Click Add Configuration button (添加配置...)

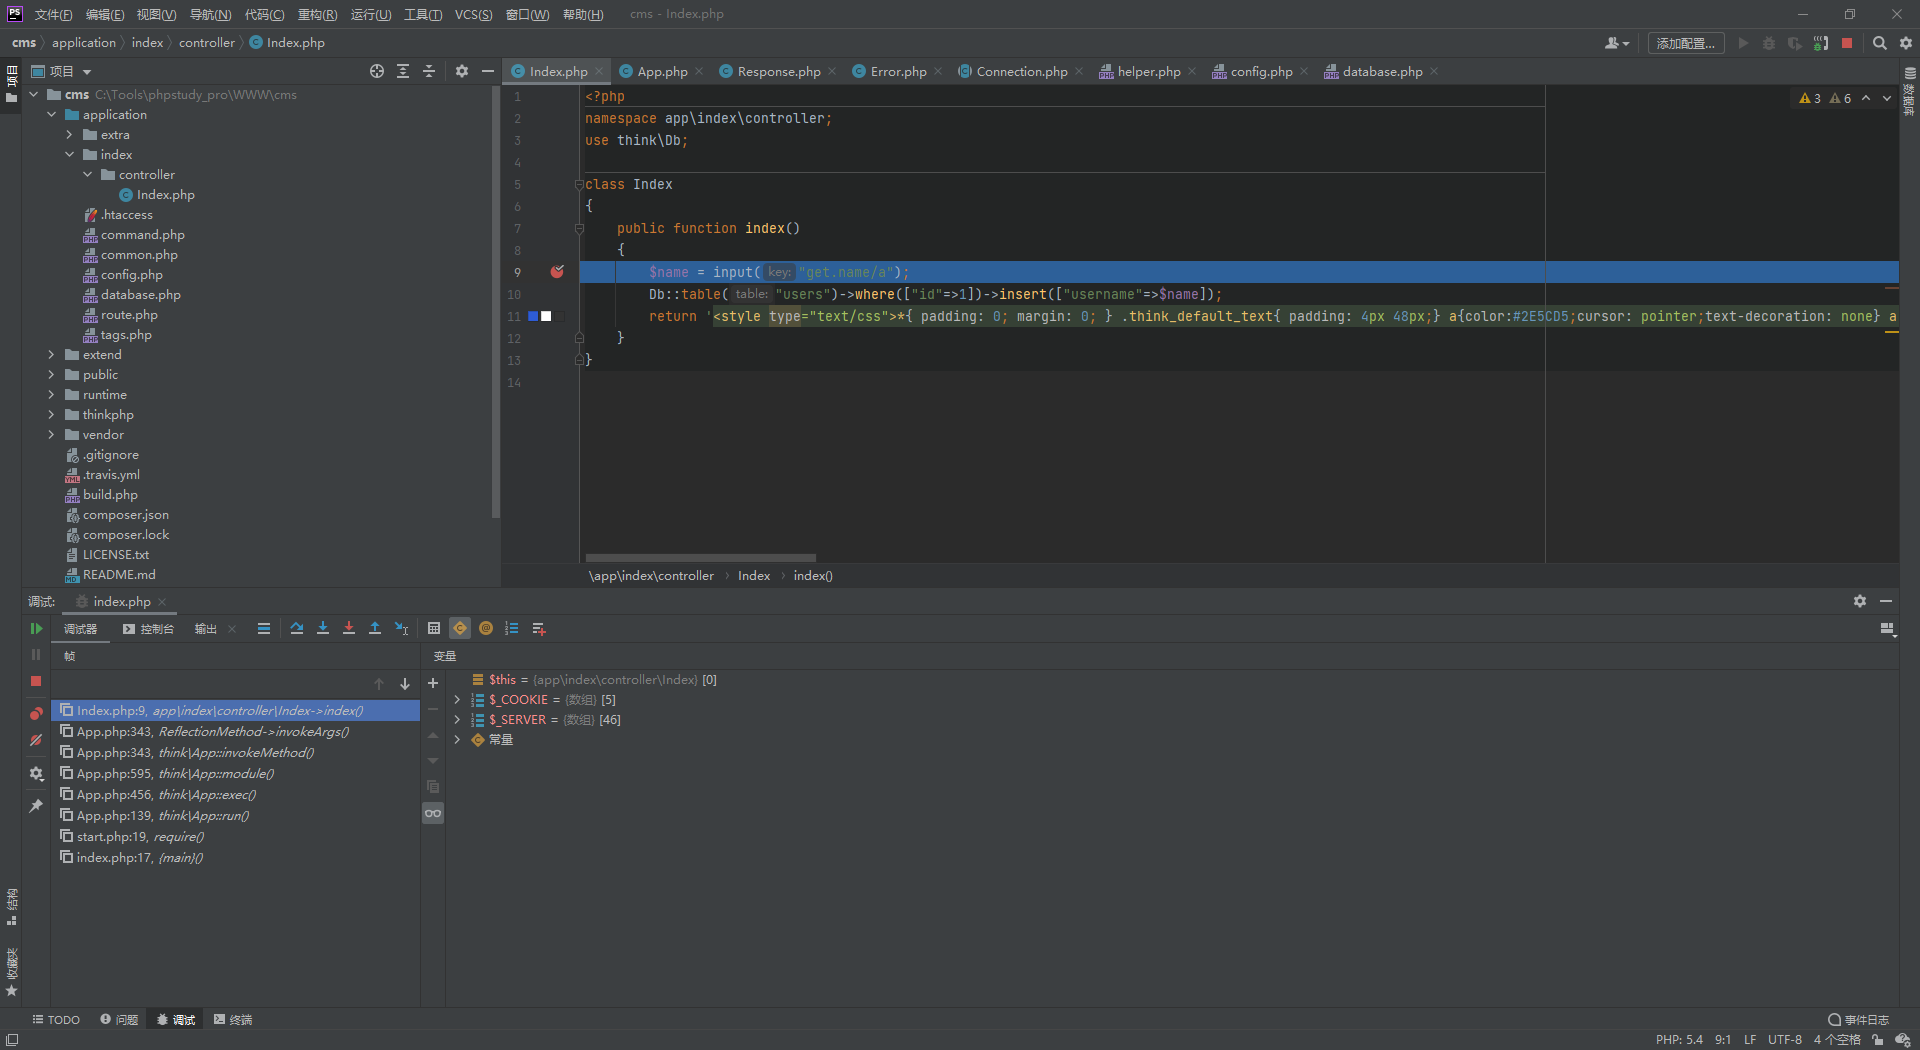pyautogui.click(x=1686, y=43)
